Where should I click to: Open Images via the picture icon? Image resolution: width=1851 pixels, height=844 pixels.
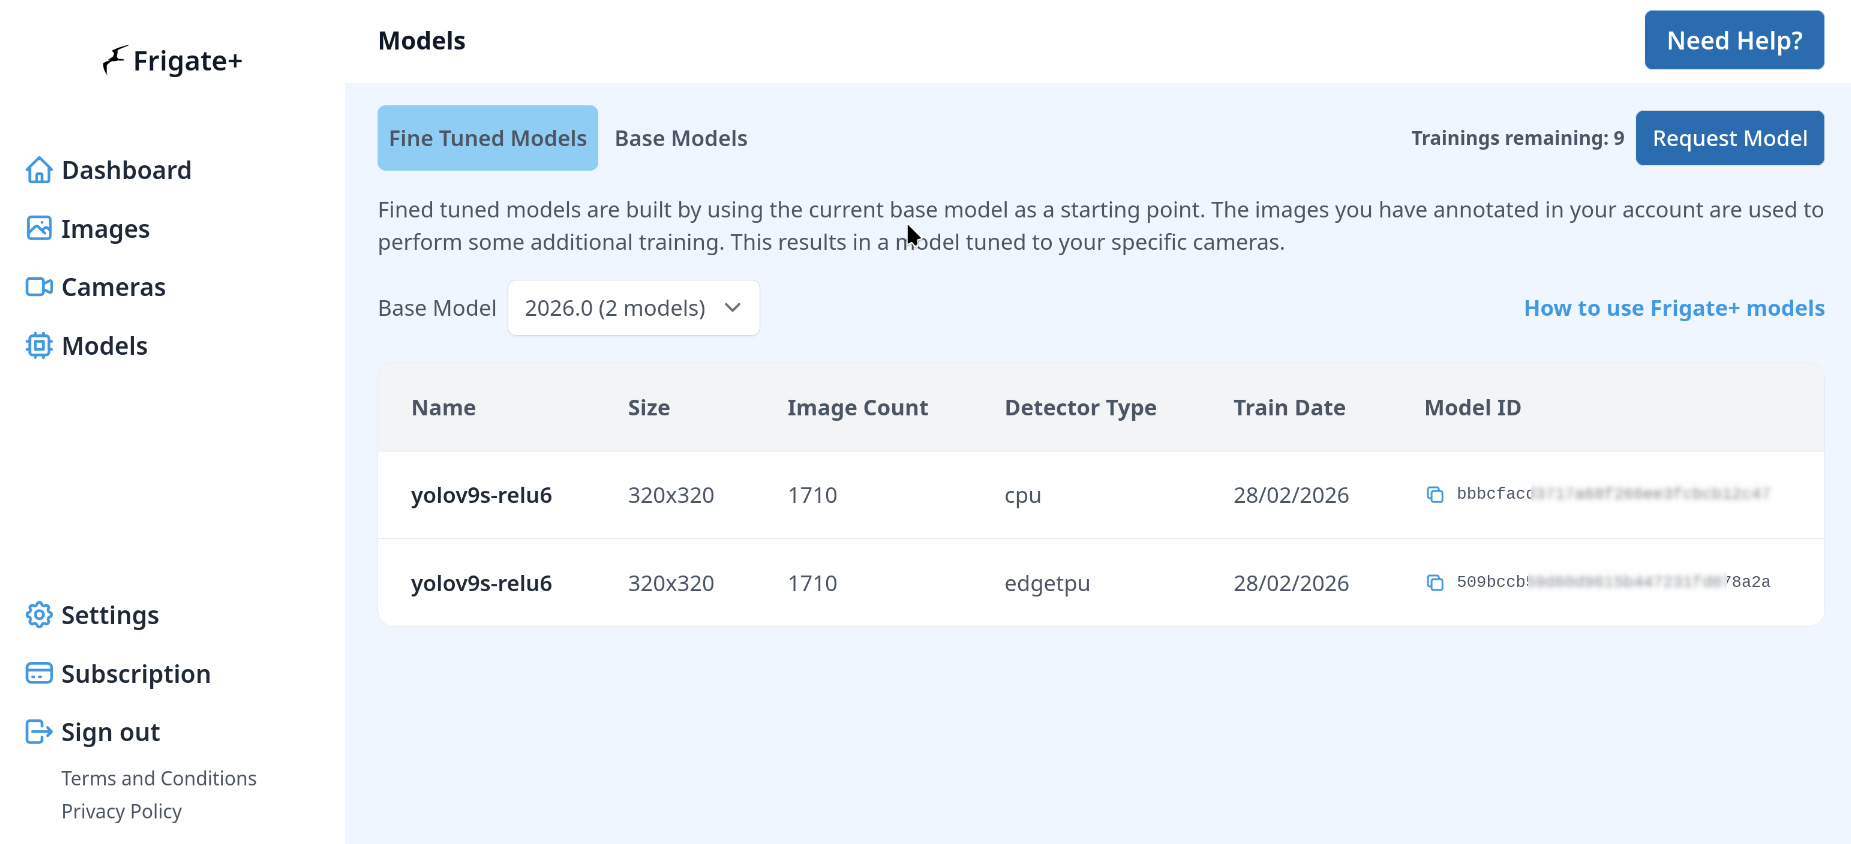[x=39, y=229]
